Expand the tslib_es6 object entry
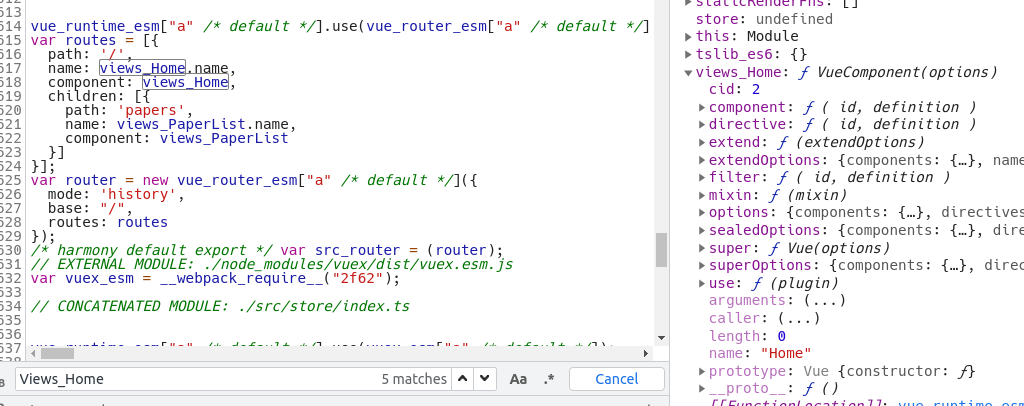Viewport: 1024px width, 406px height. [x=688, y=54]
